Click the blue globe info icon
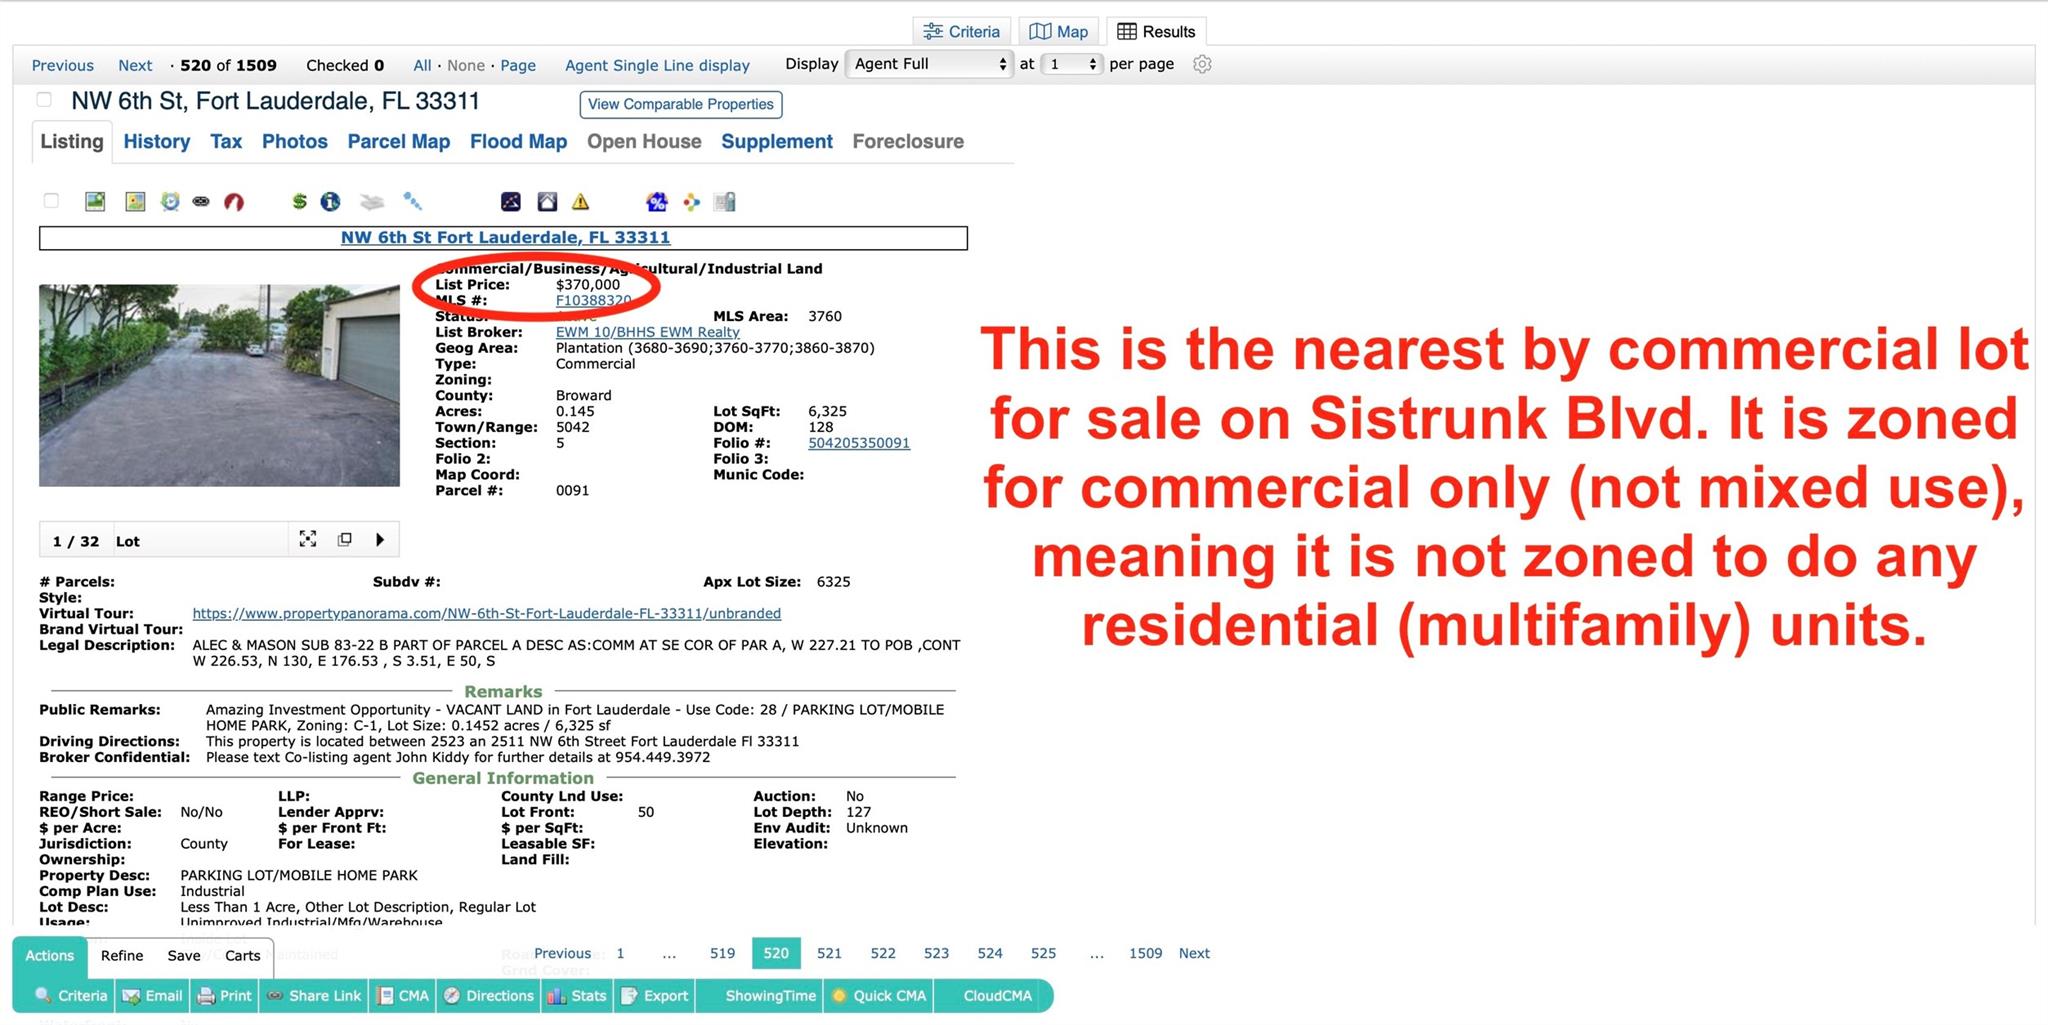Screen dimensions: 2048x1025 click(x=330, y=202)
